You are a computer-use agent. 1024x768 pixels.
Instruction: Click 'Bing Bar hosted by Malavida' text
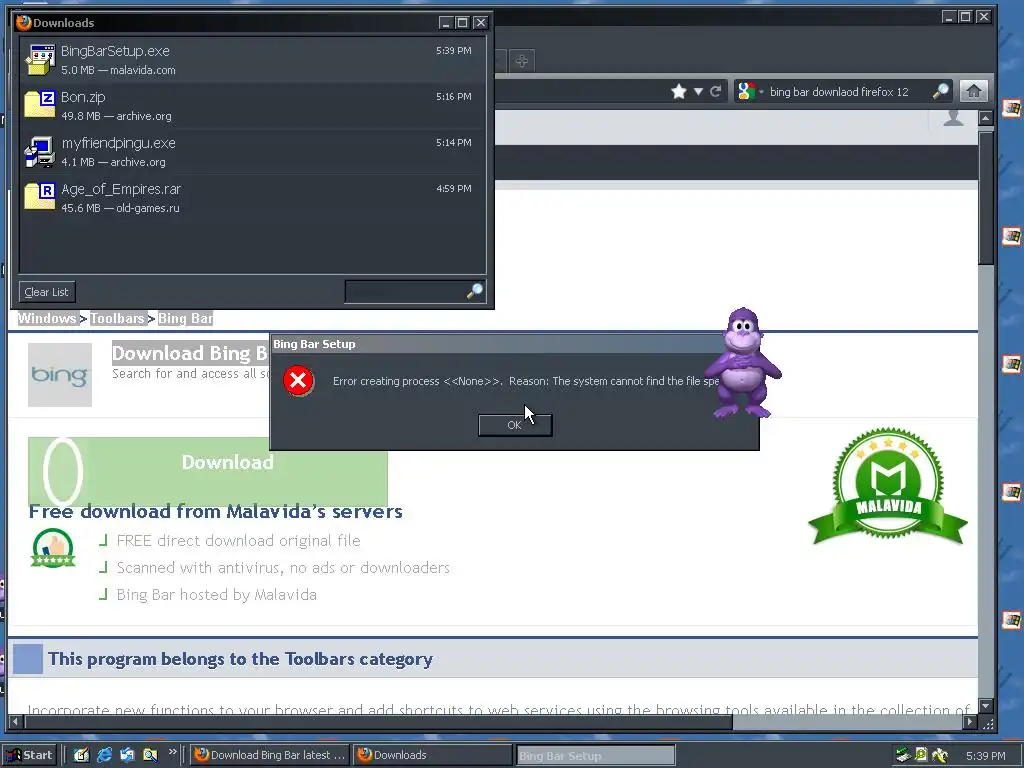click(x=216, y=595)
